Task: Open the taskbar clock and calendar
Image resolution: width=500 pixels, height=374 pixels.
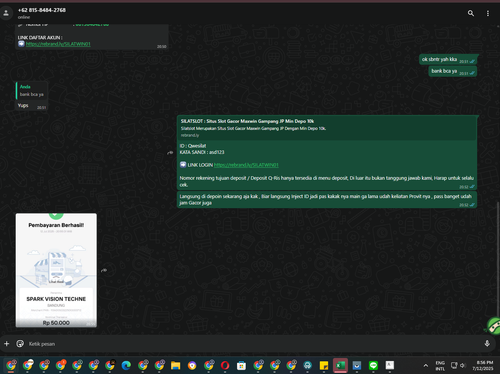Action: click(x=483, y=366)
